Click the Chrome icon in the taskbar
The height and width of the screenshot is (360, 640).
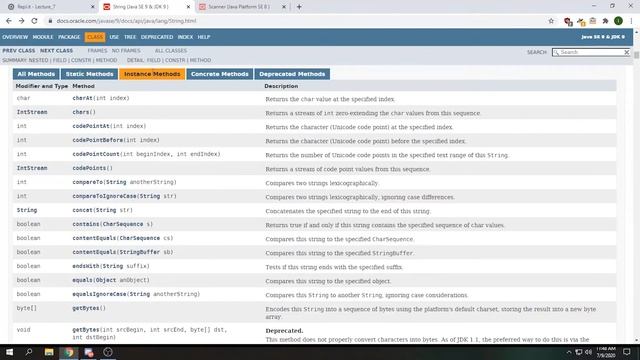69,352
